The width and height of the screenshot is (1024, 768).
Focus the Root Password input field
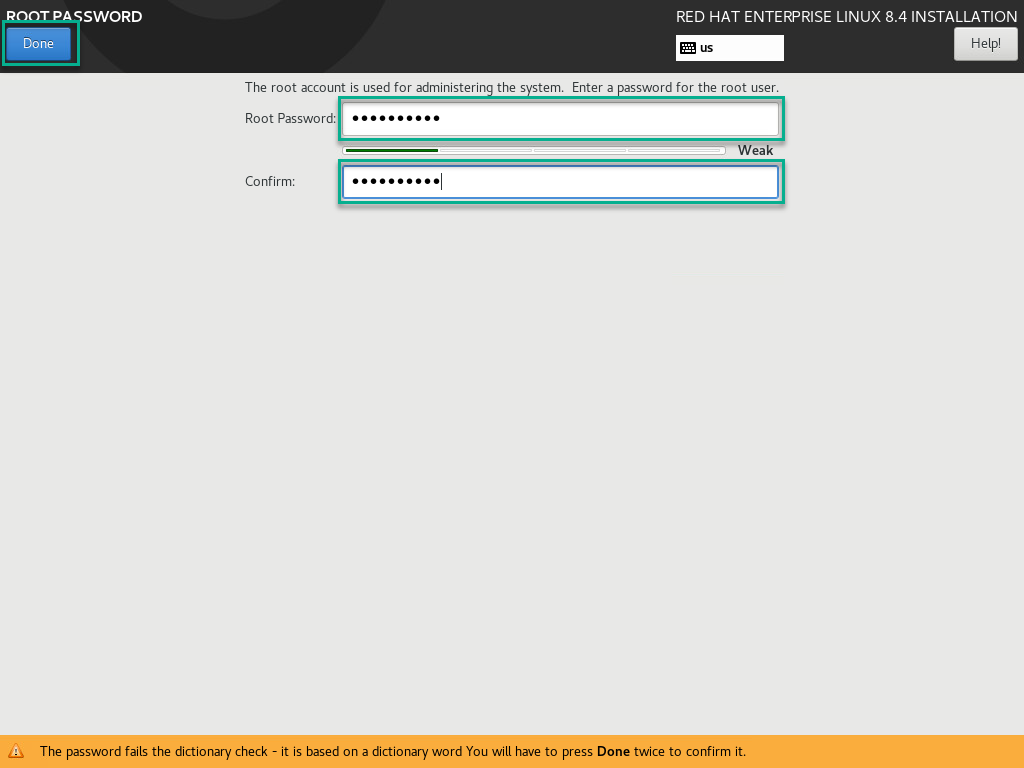point(560,119)
